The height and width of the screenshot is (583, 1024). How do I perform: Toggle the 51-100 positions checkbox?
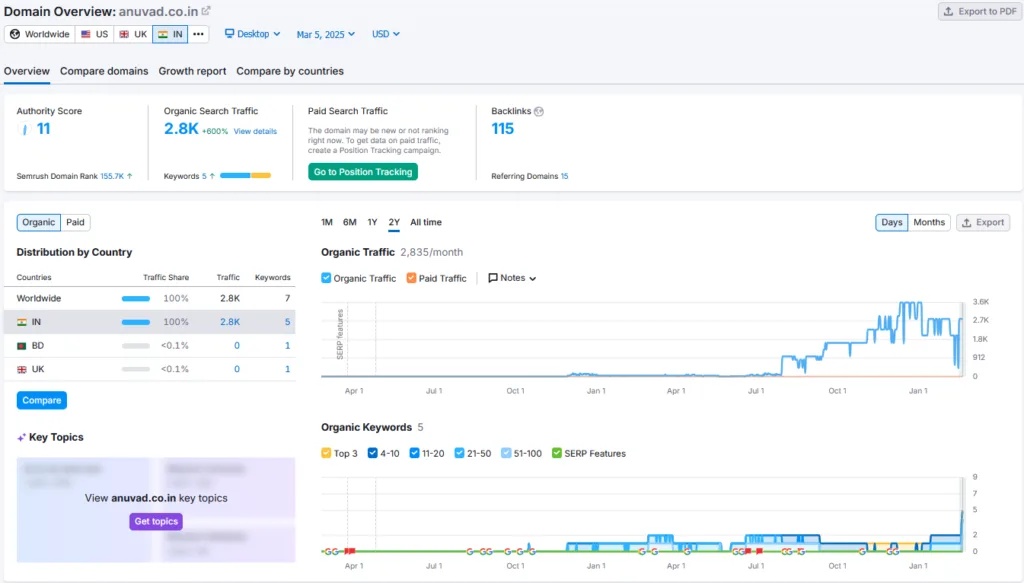point(506,453)
